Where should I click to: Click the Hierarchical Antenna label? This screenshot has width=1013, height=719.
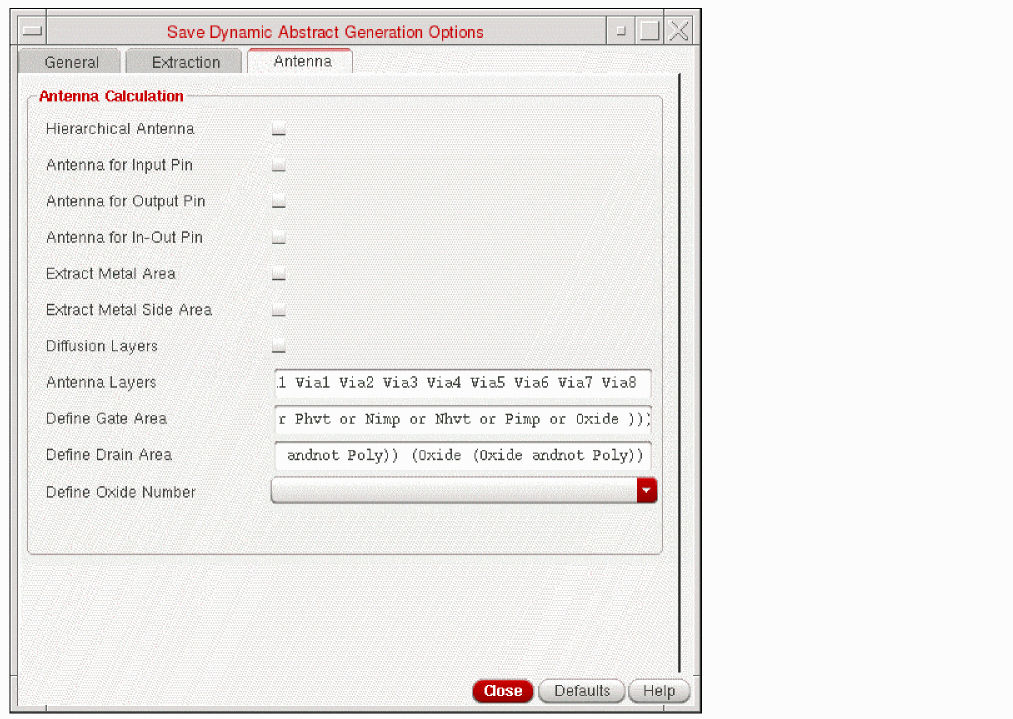click(120, 129)
